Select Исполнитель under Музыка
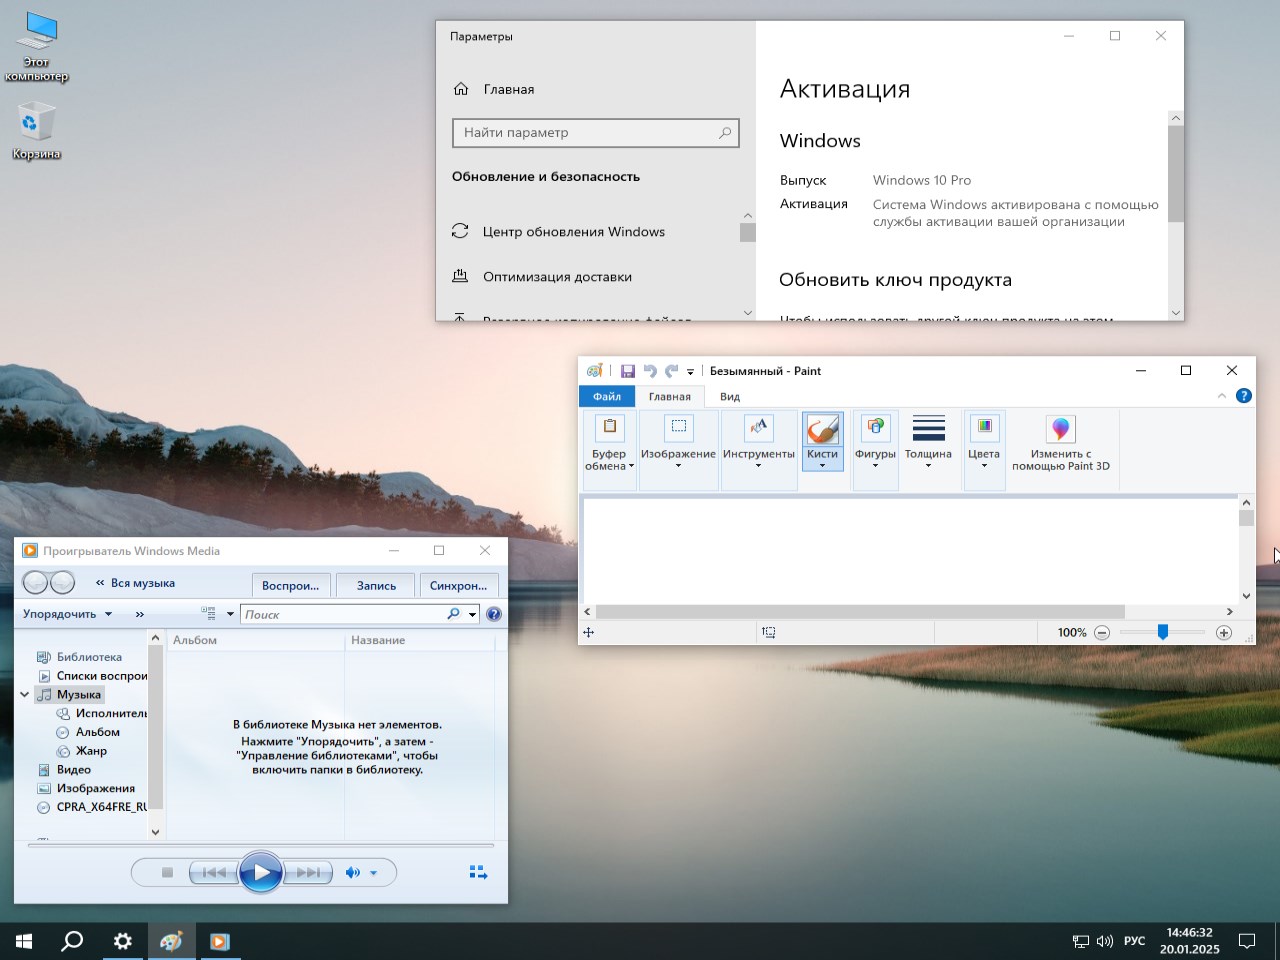Image resolution: width=1280 pixels, height=960 pixels. pyautogui.click(x=102, y=713)
